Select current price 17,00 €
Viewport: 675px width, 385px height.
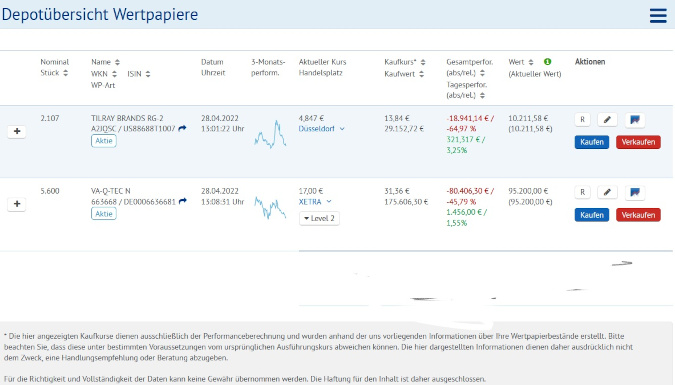click(311, 191)
